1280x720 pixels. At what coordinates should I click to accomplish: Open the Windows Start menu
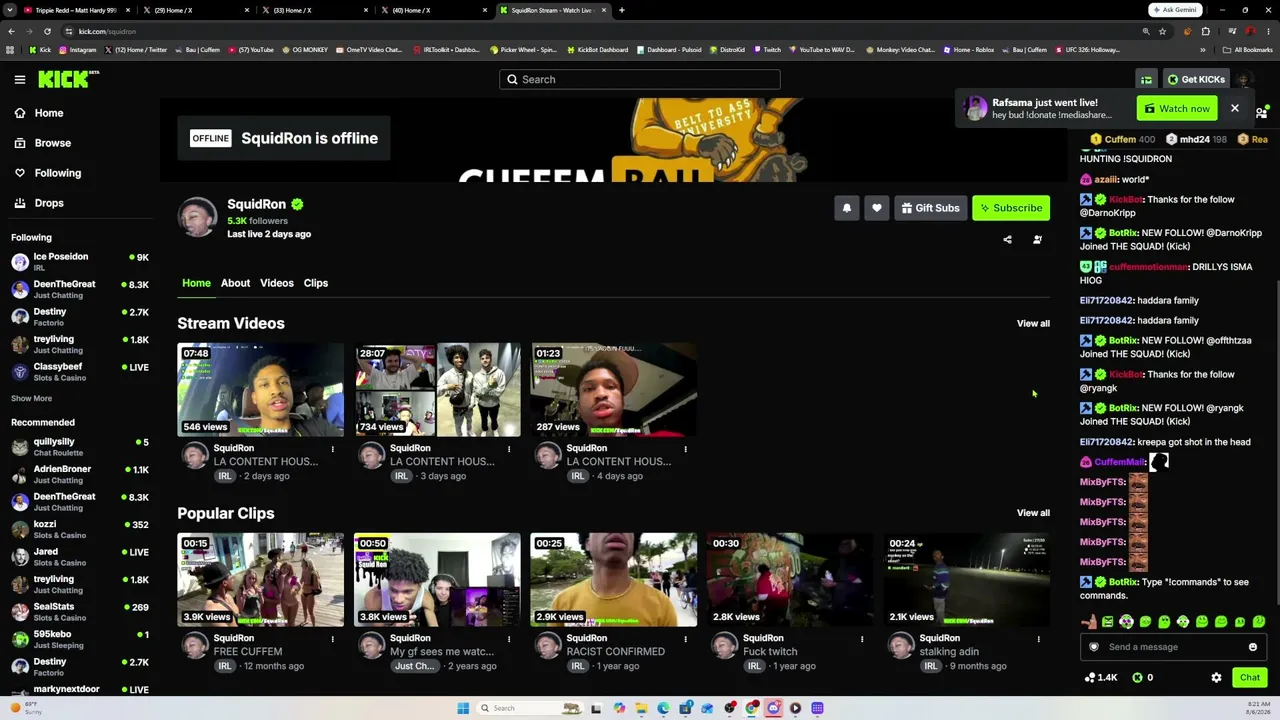point(463,708)
